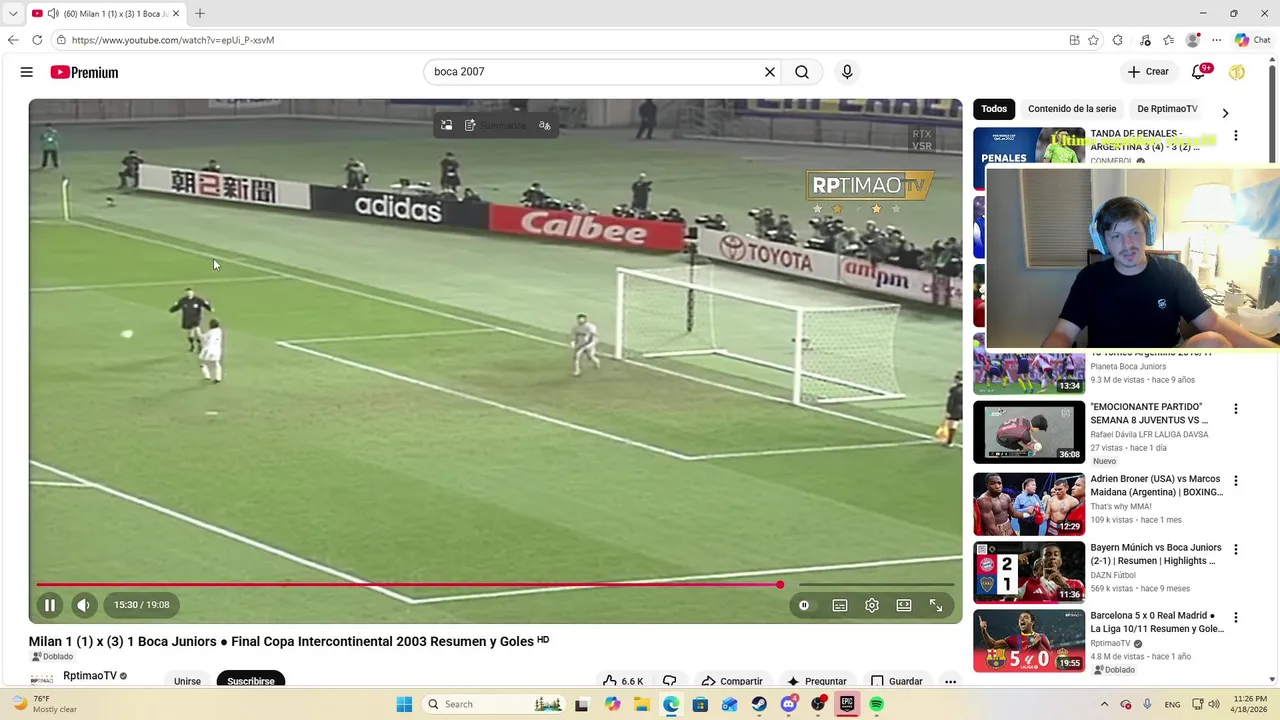Dislike the video with thumbs down
Image resolution: width=1280 pixels, height=720 pixels.
coord(670,681)
